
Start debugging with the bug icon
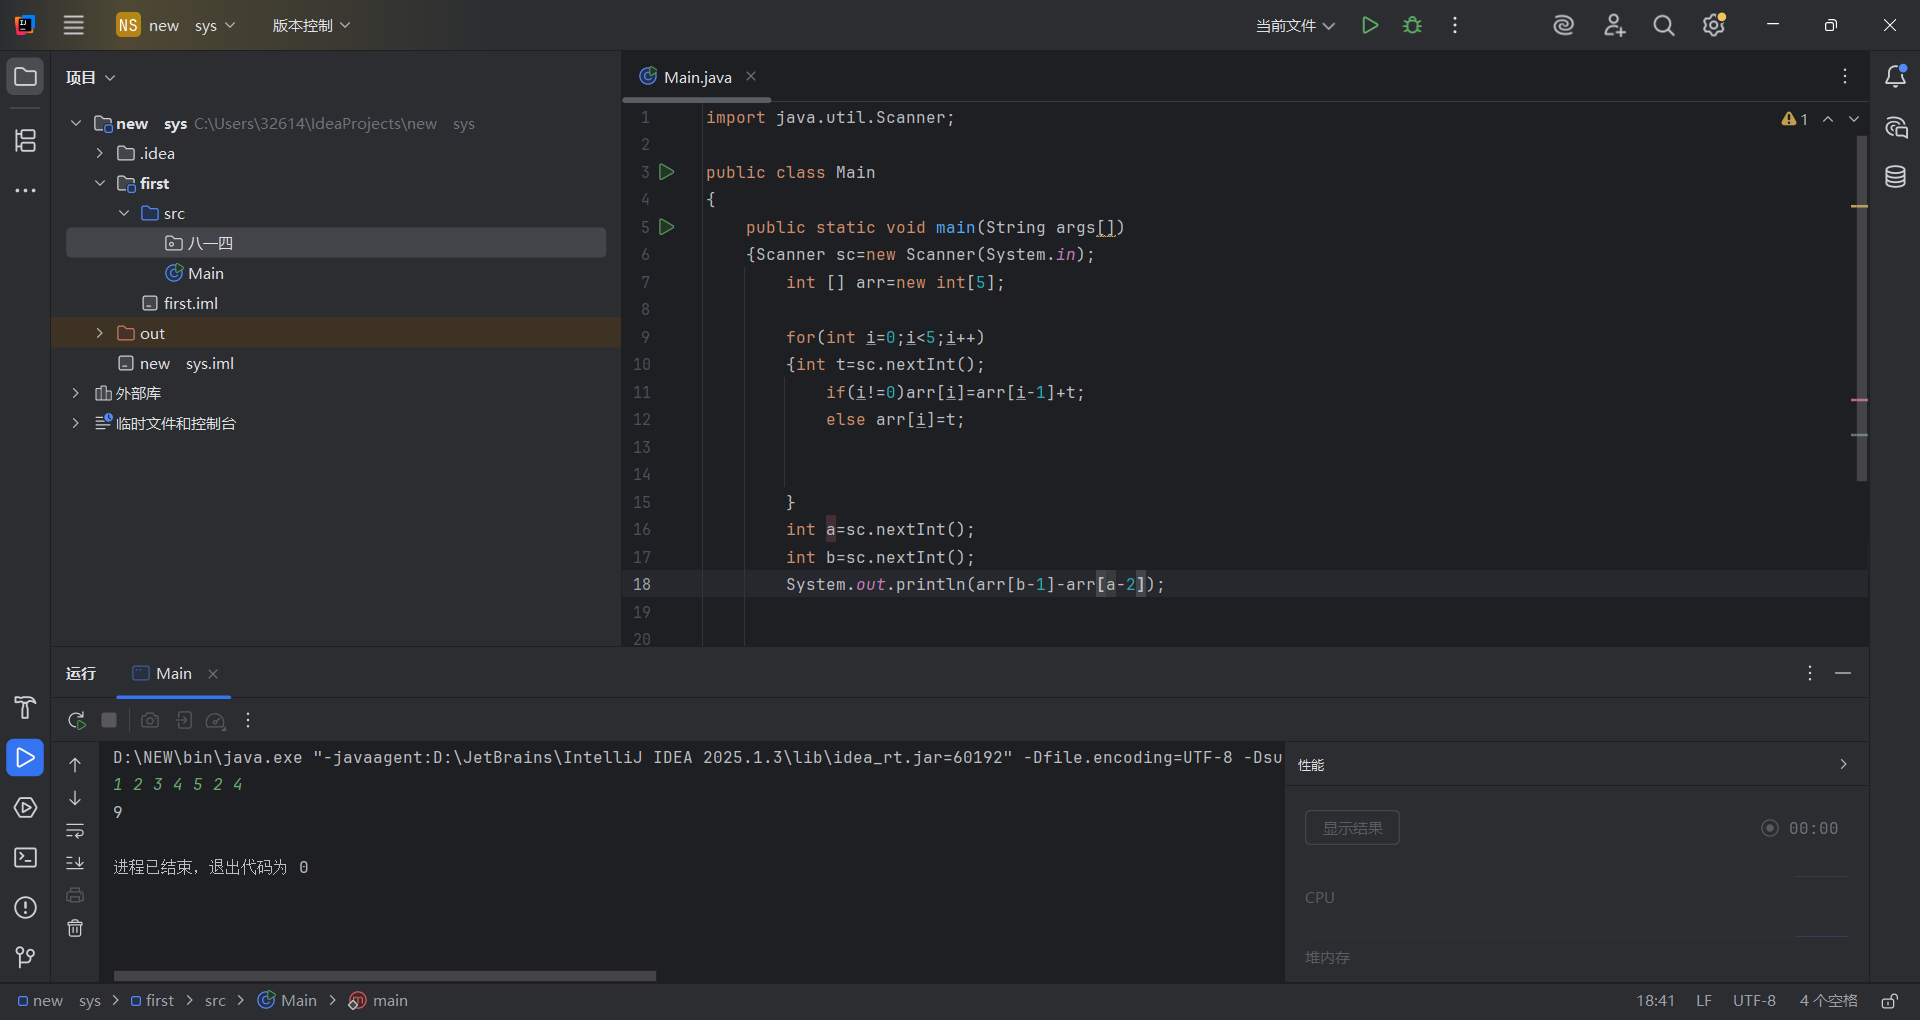tap(1412, 25)
